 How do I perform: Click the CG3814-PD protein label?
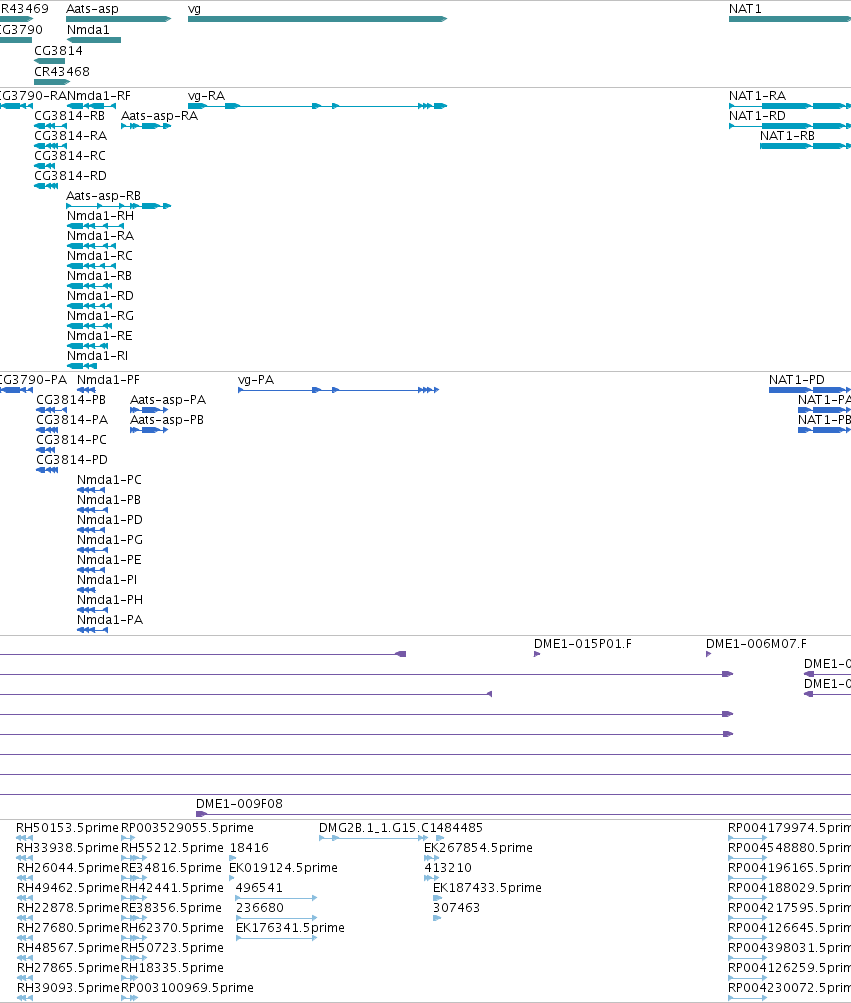point(72,460)
